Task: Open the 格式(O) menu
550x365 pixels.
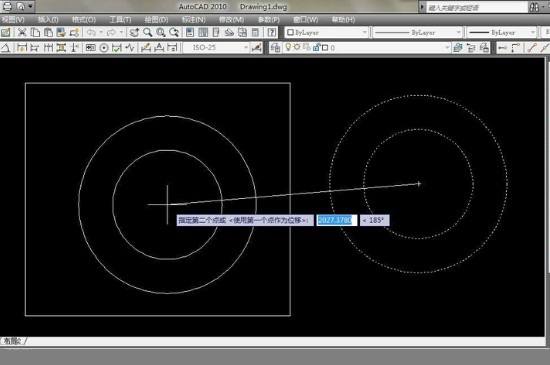Action: pos(84,19)
